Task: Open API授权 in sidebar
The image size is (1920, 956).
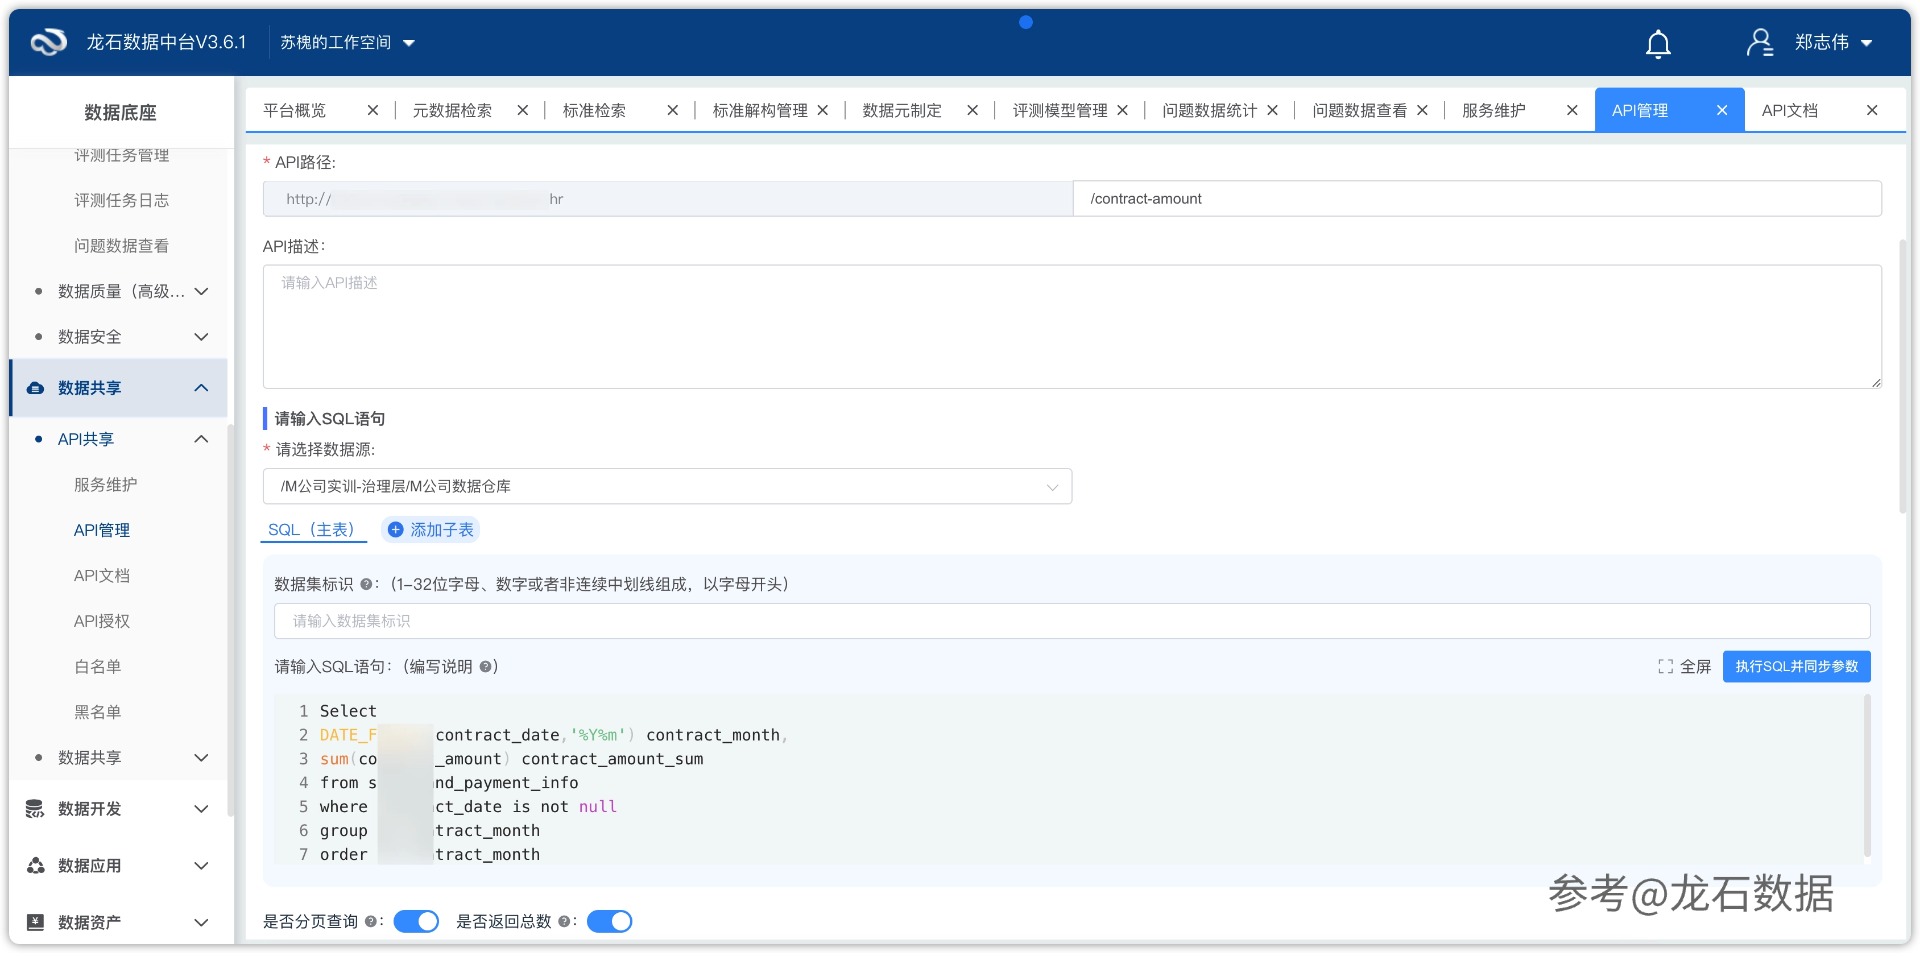Action: pyautogui.click(x=102, y=621)
